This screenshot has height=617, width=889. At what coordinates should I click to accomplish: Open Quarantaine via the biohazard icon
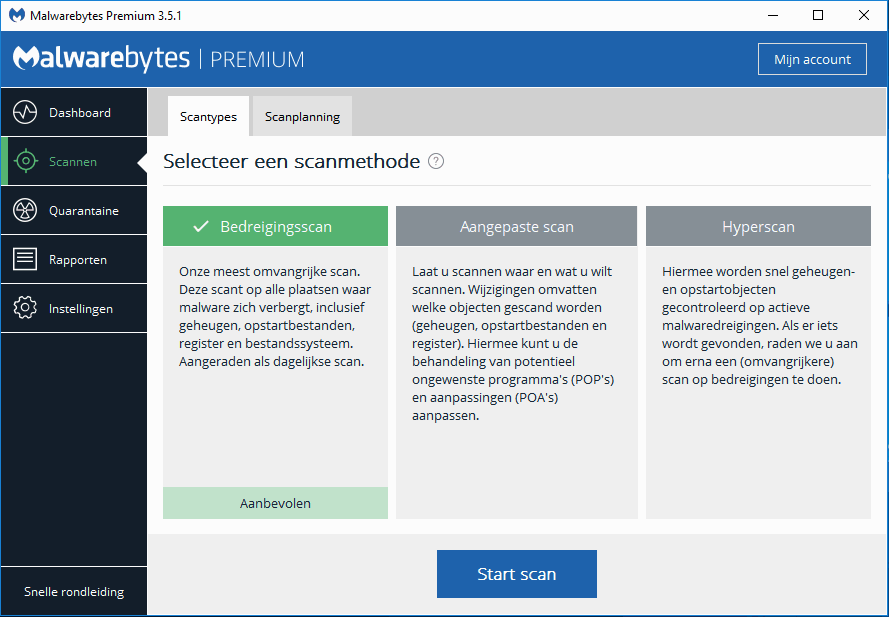25,211
